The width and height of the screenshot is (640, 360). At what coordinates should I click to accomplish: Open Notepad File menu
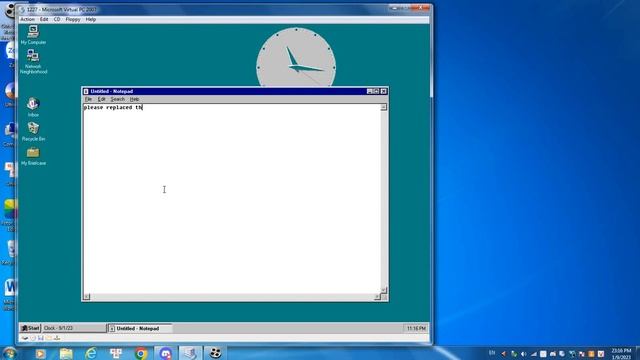[88, 99]
